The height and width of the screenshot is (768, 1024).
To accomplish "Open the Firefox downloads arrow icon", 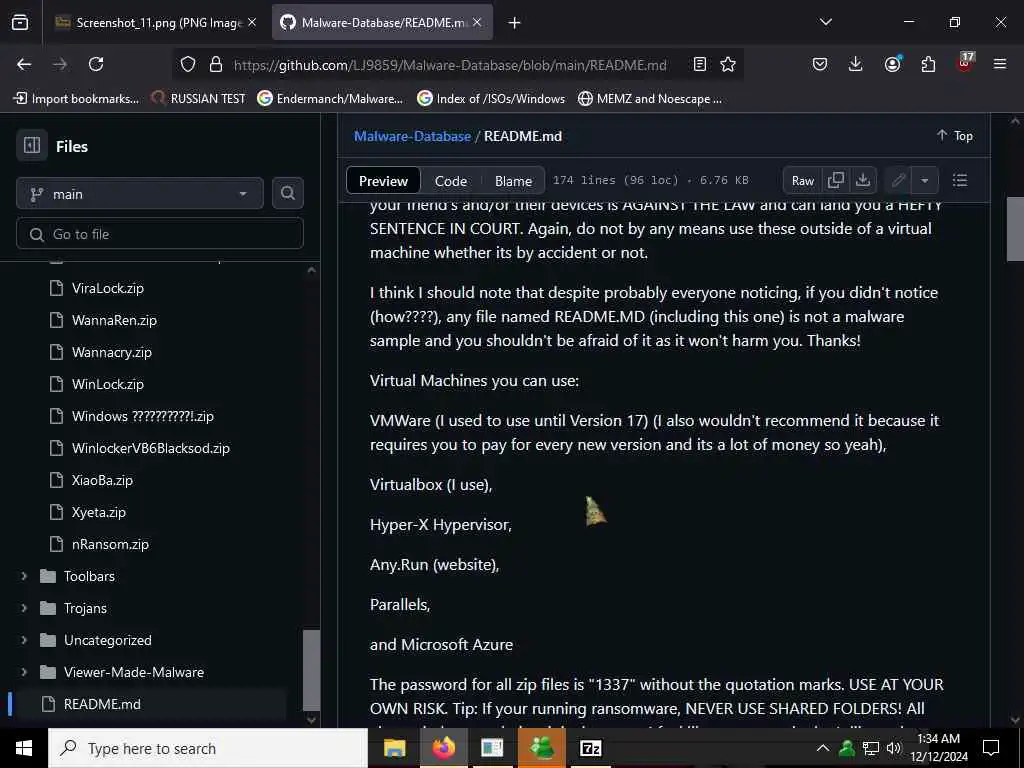I will tap(856, 64).
